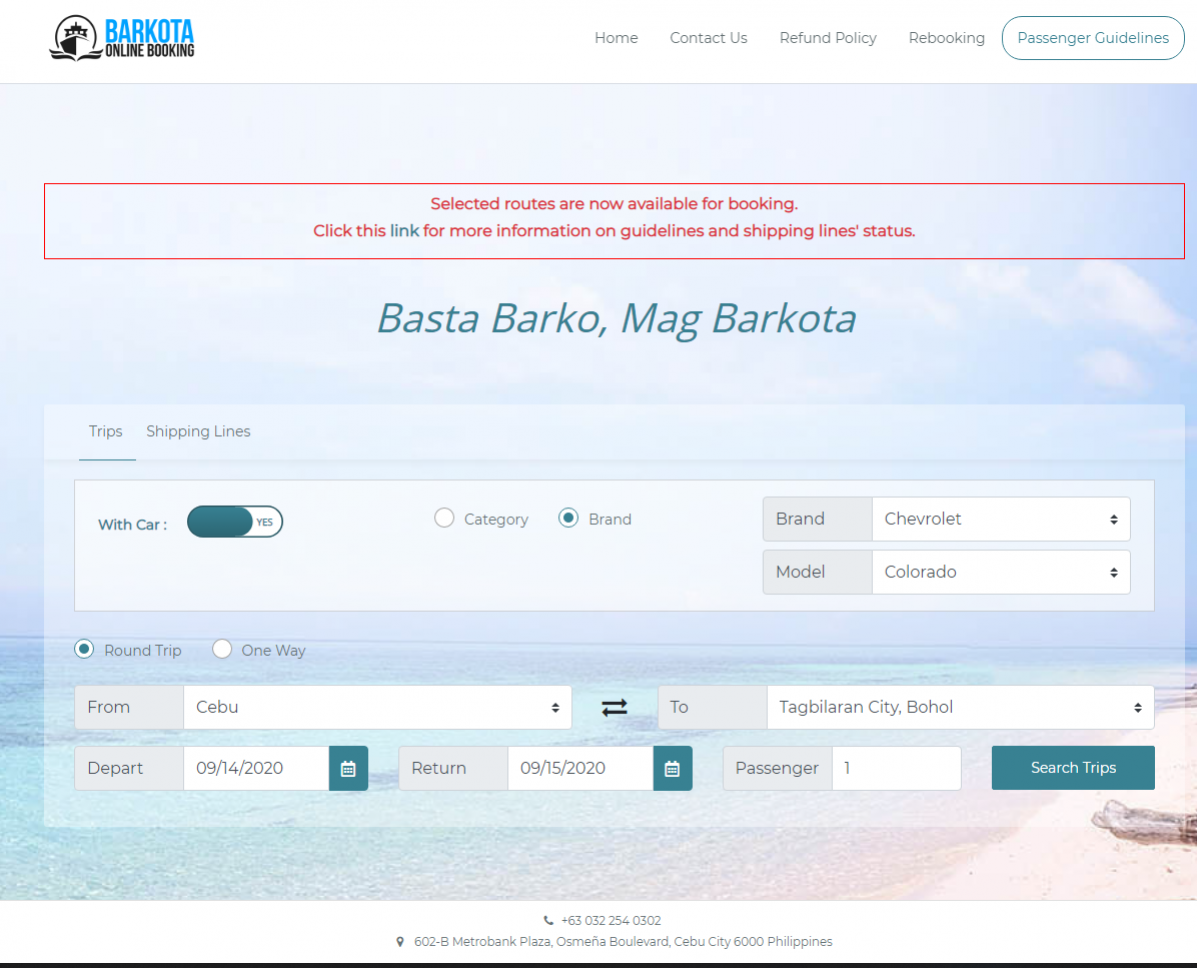Click the phone icon in the footer
Screen dimensions: 1197x968
[549, 920]
